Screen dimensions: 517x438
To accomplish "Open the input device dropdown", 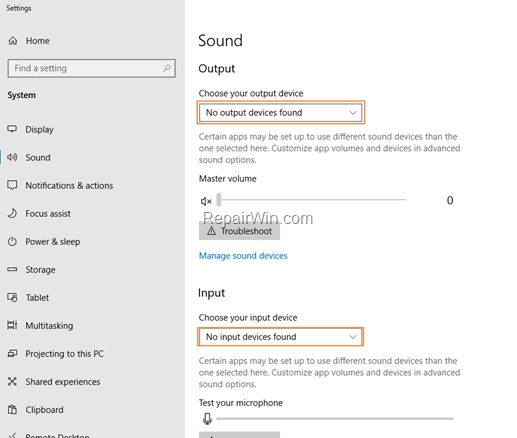I will [280, 337].
